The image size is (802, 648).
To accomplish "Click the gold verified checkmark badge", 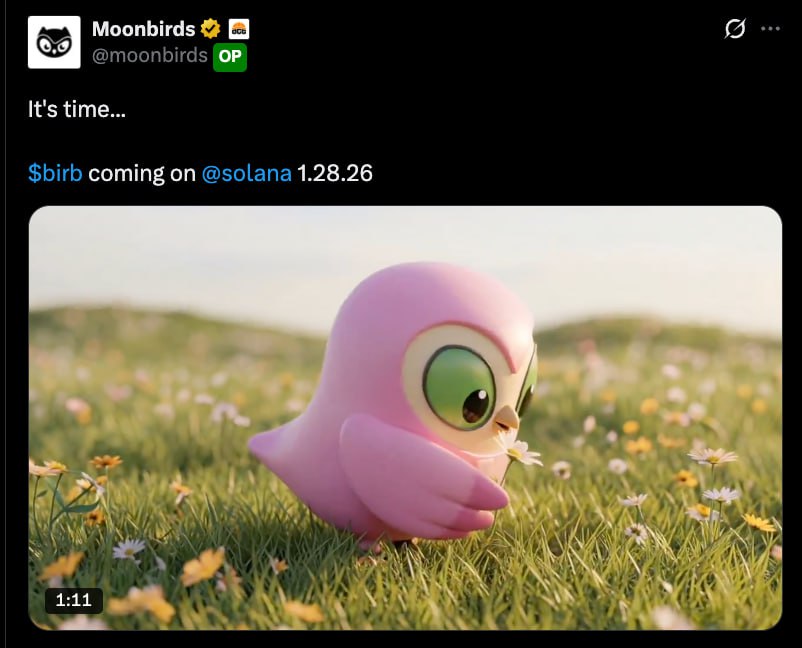I will (x=210, y=29).
